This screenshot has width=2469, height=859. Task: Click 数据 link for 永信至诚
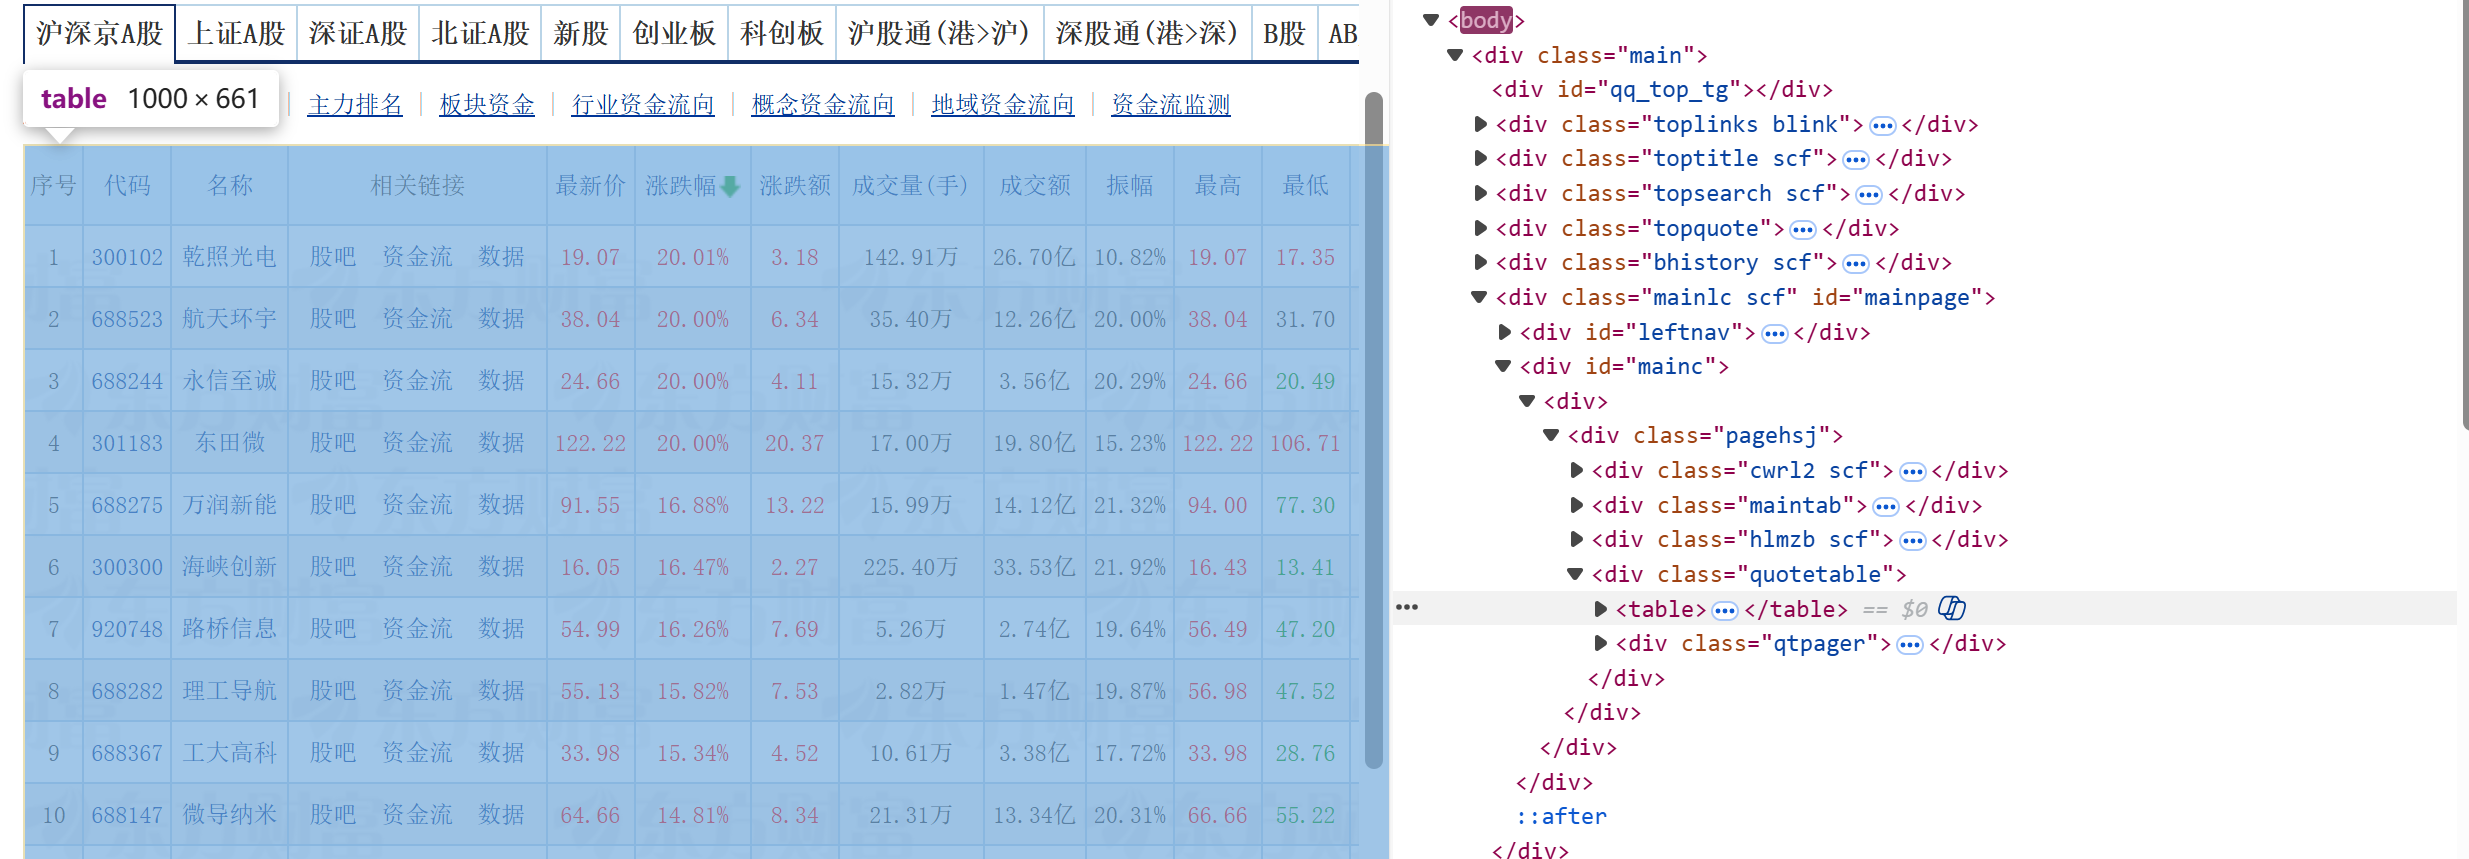(501, 381)
